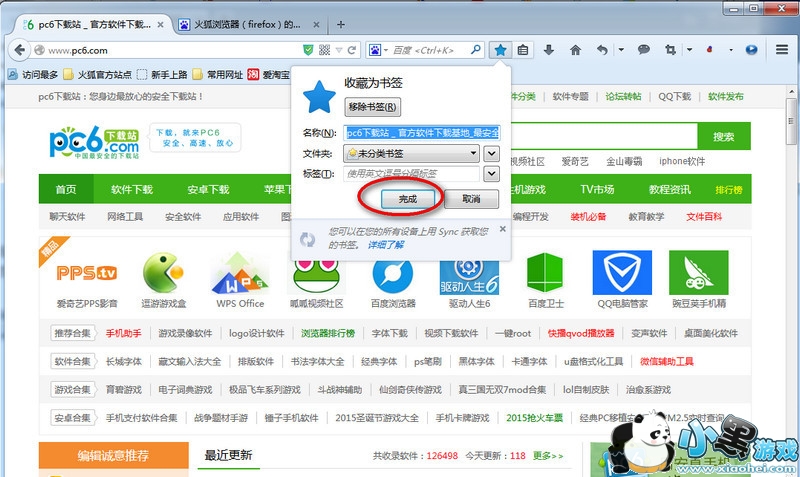This screenshot has width=800, height=477.
Task: Click the 更多>> link in 最近更新
Action: point(548,456)
